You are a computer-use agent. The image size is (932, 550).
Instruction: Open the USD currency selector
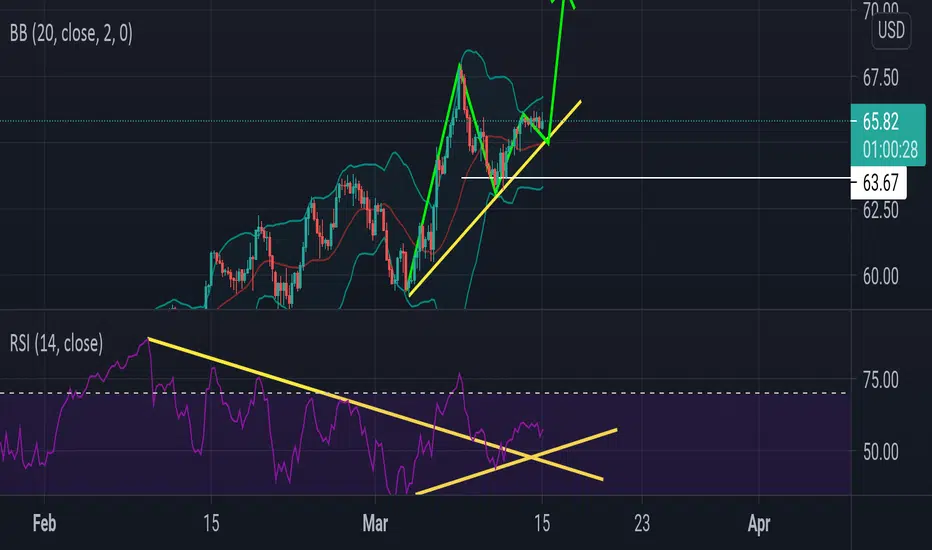tap(891, 30)
